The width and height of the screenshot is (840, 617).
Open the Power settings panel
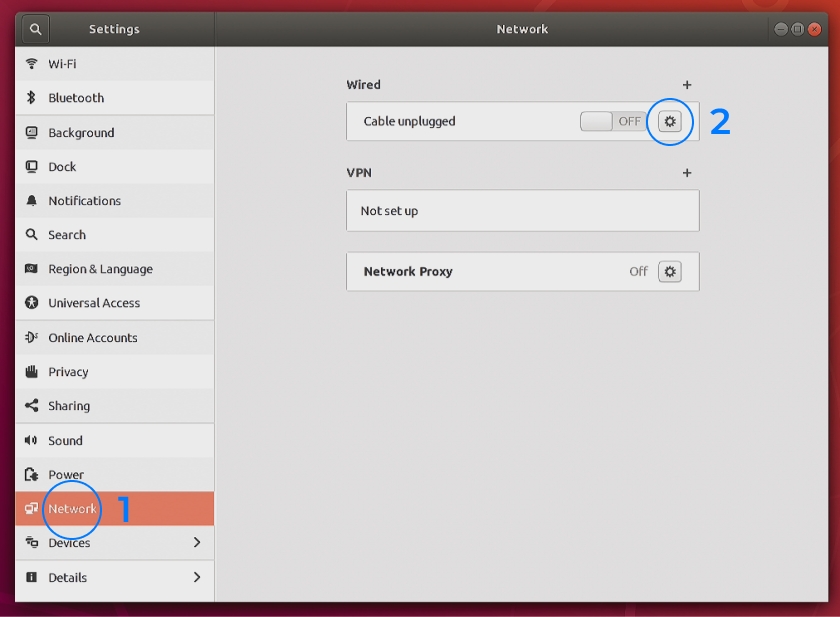[66, 475]
